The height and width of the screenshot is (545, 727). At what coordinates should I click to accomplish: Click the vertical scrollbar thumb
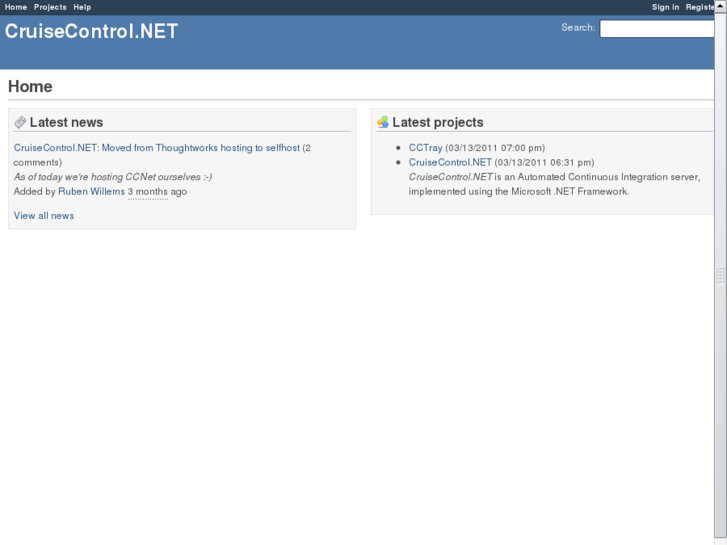(x=721, y=275)
